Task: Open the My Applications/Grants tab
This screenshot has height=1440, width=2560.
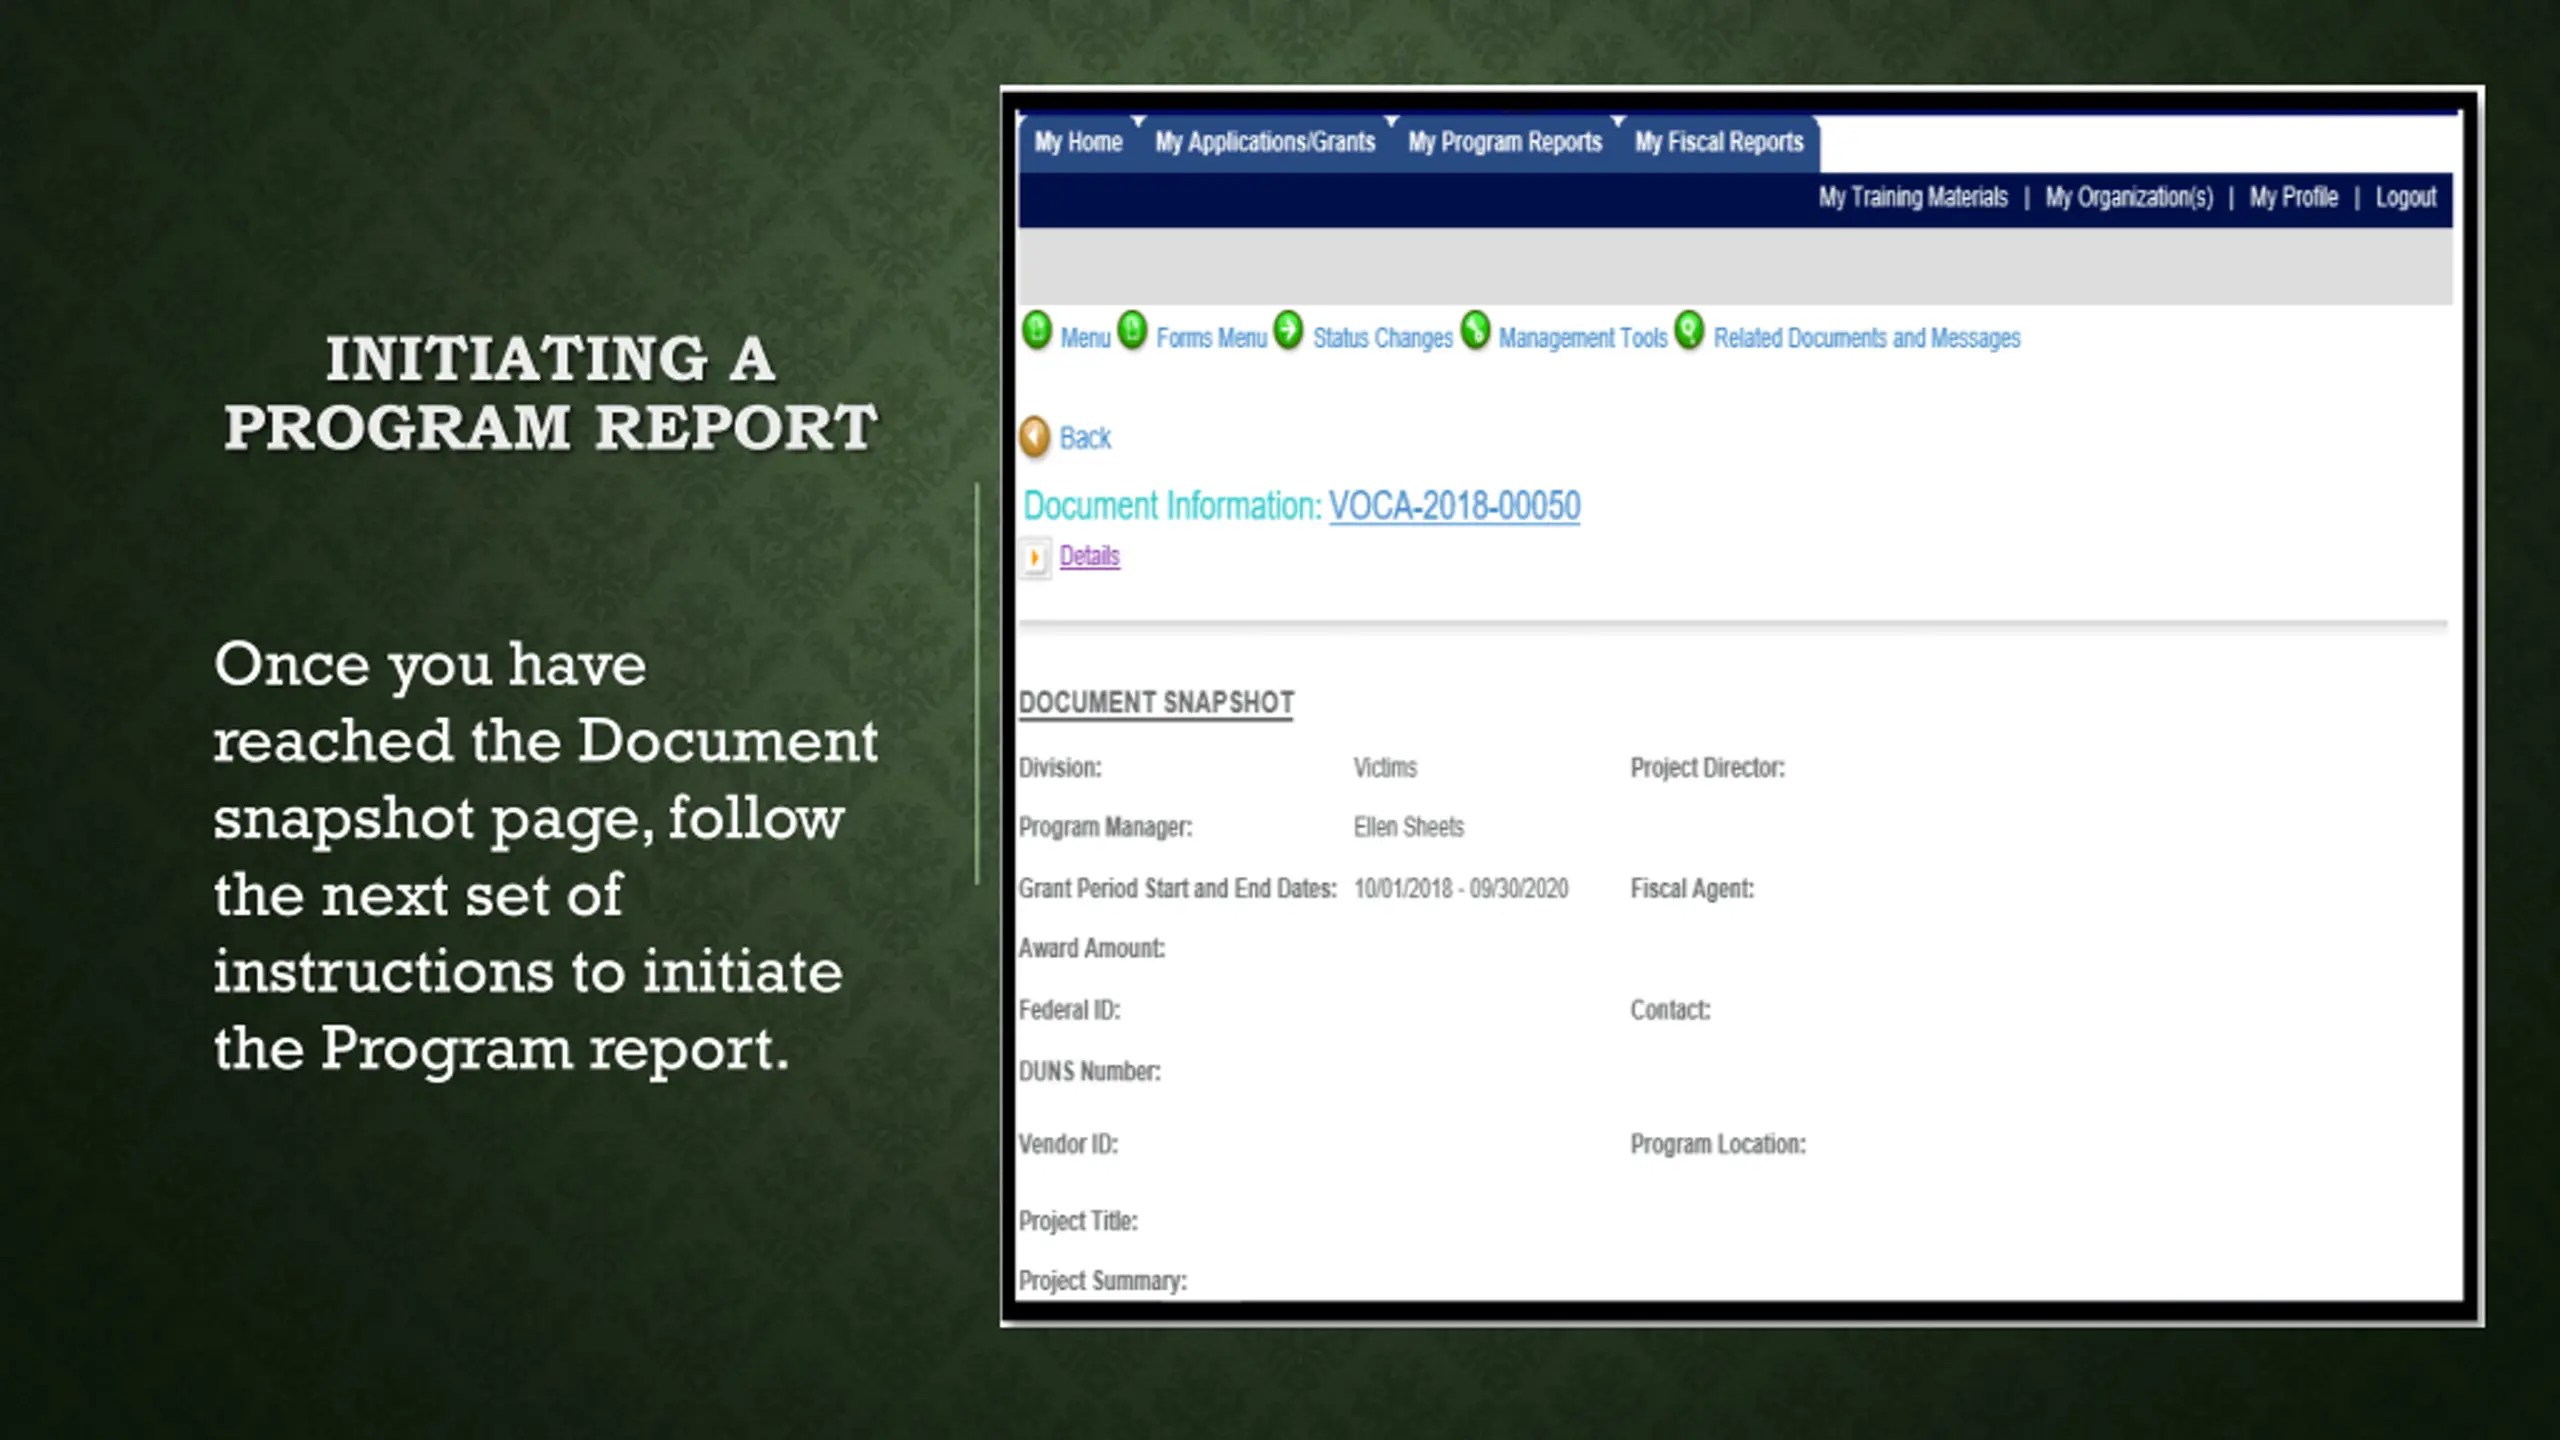Action: click(x=1265, y=142)
